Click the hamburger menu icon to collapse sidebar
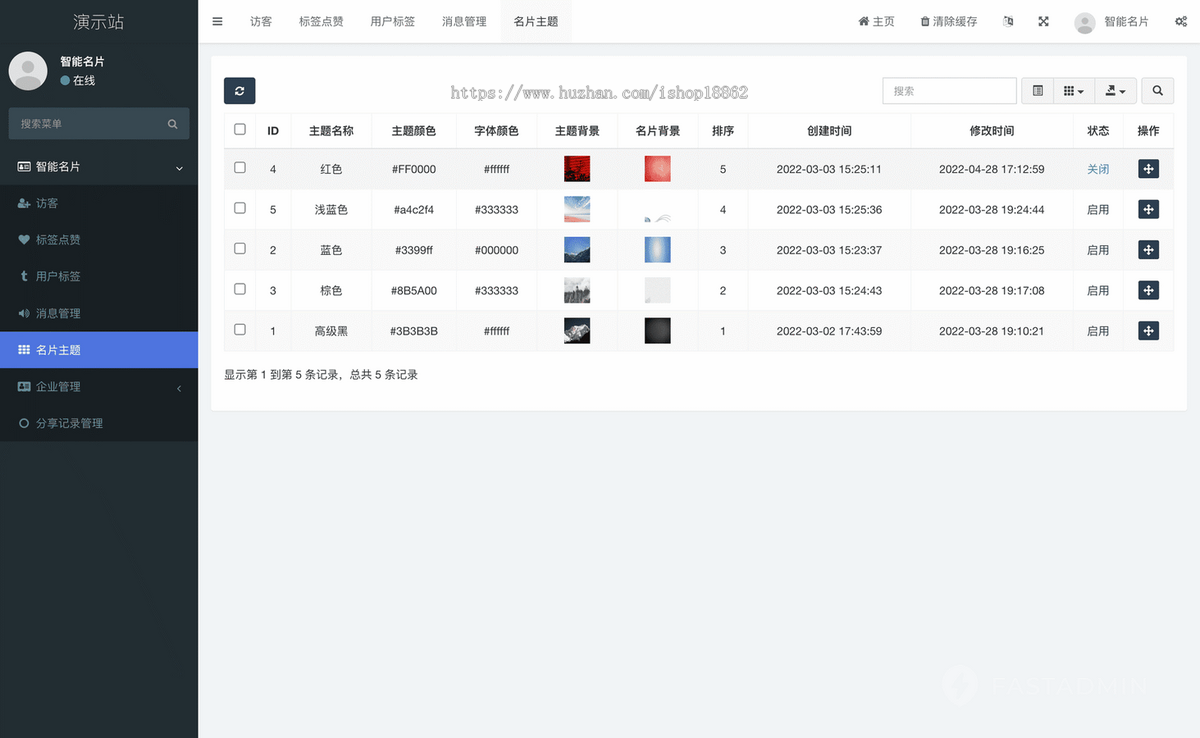This screenshot has width=1200, height=738. [x=217, y=21]
